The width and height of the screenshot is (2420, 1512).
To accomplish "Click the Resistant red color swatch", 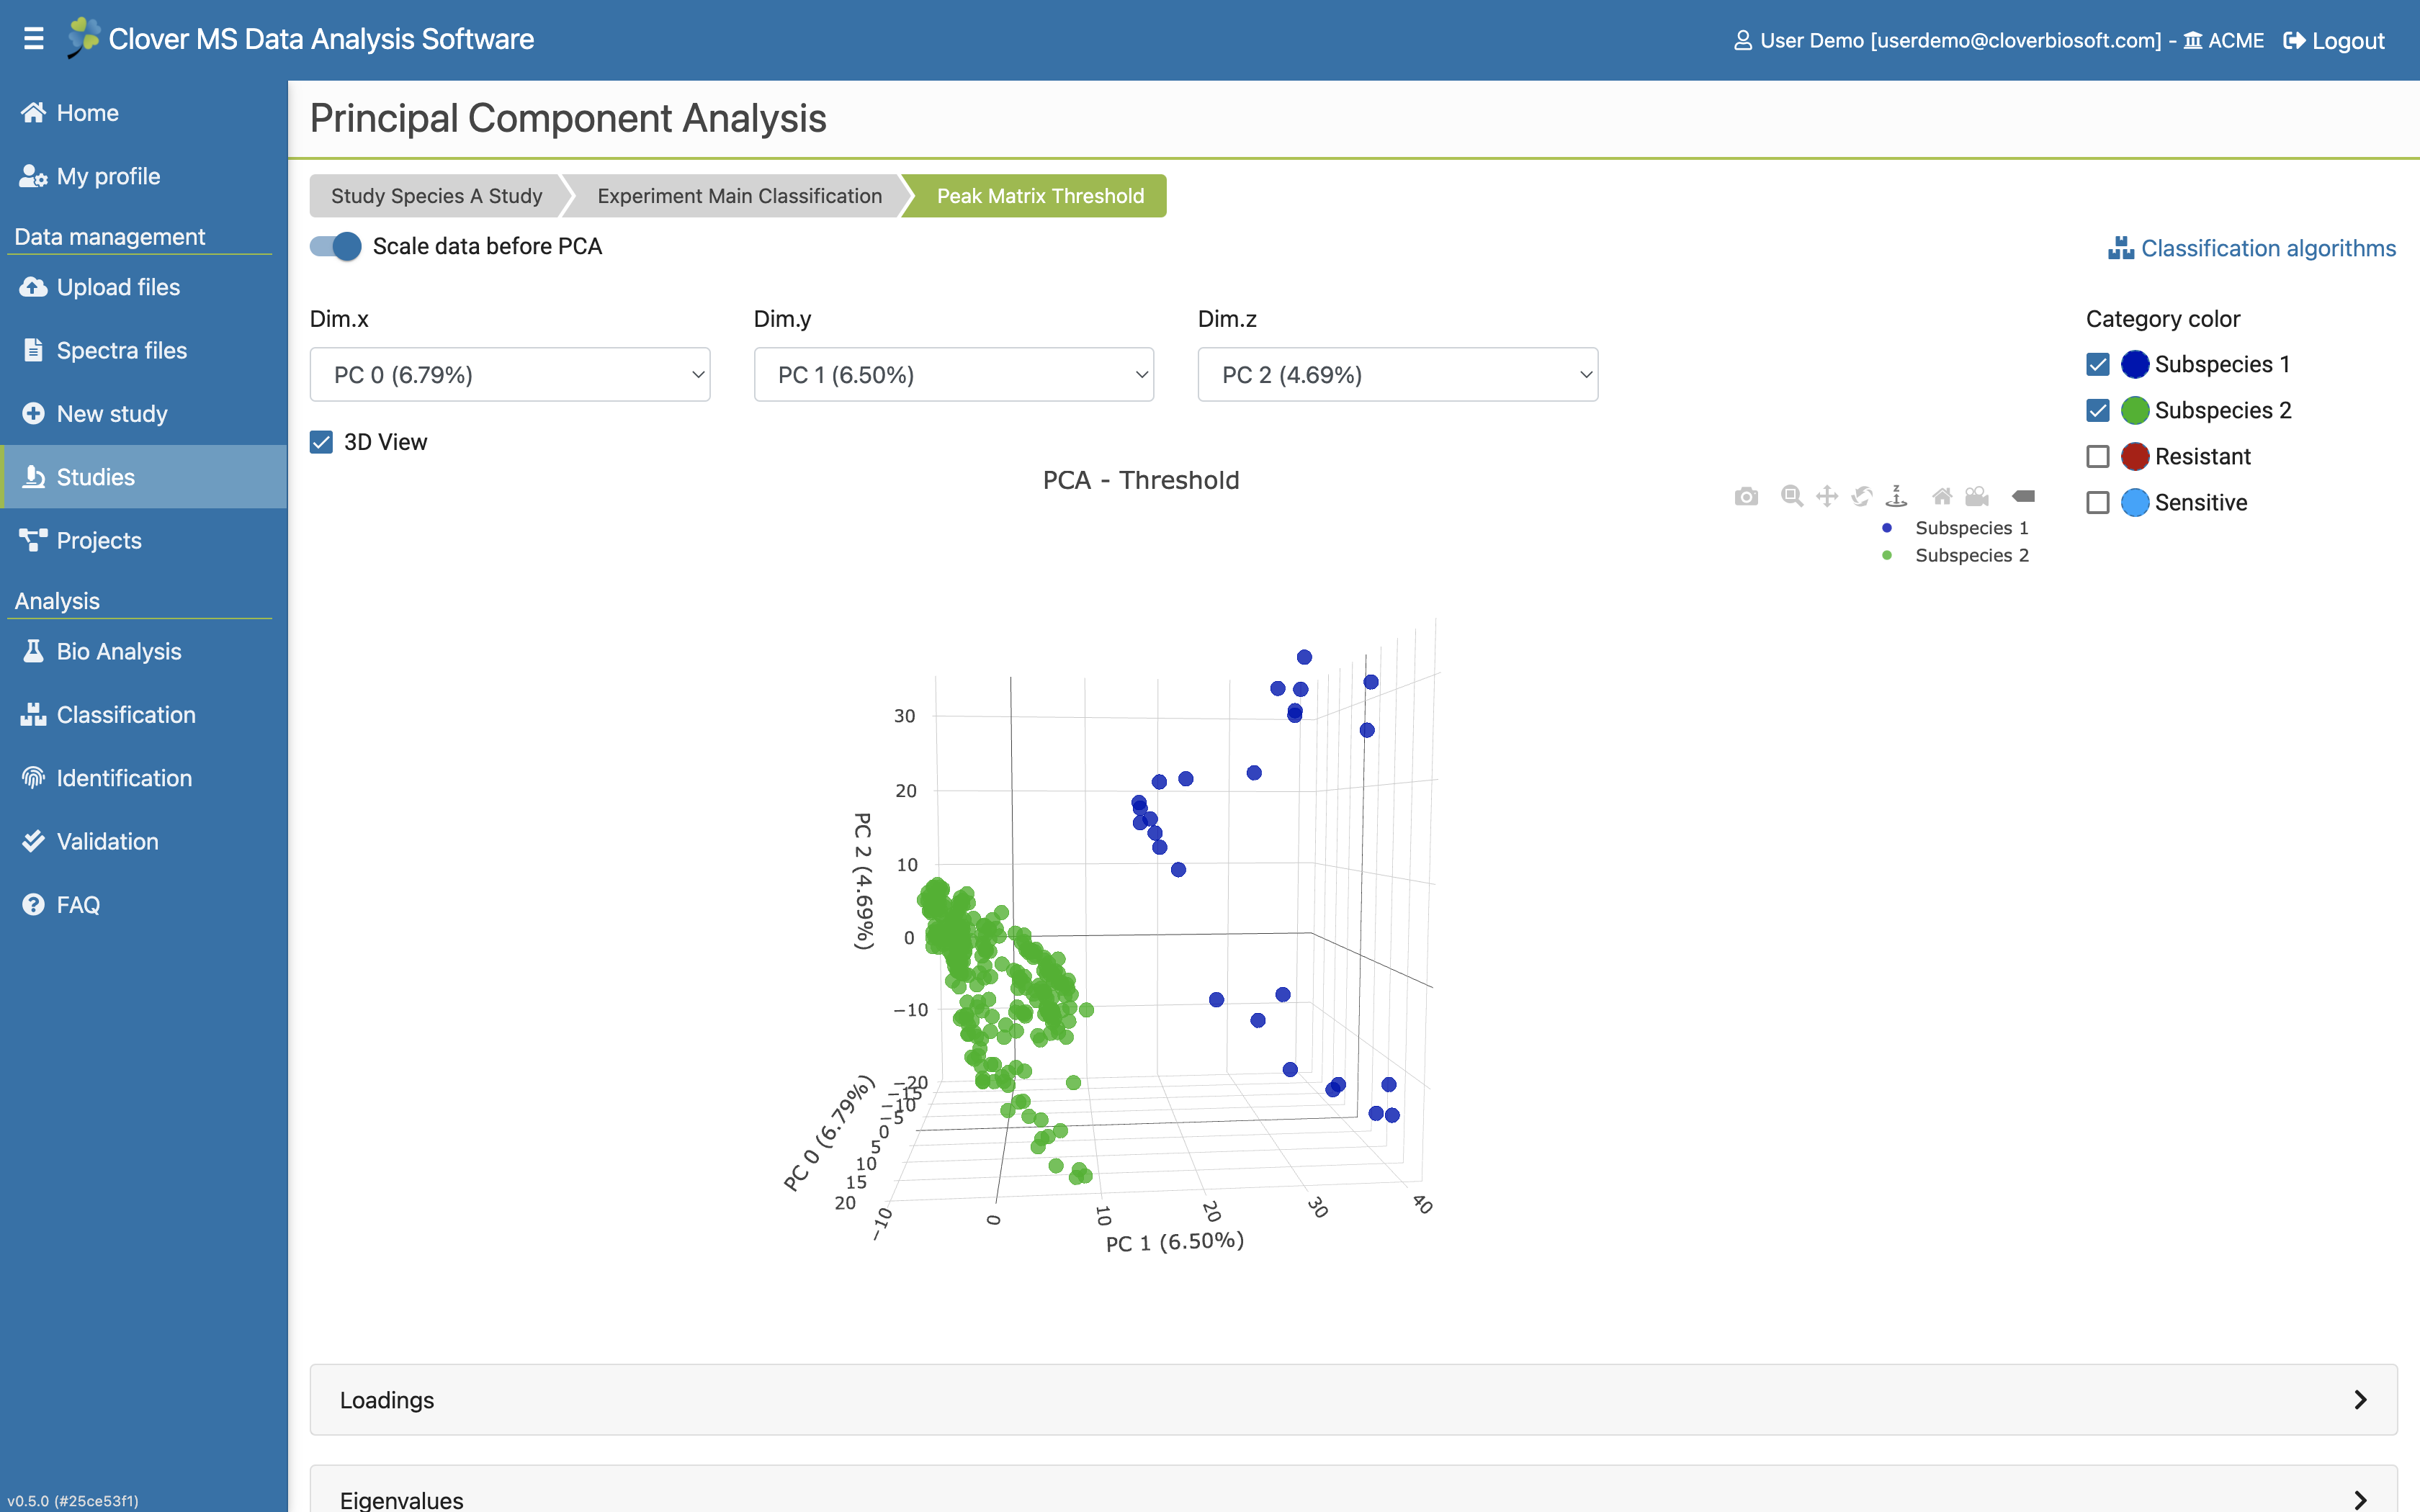I will coord(2135,456).
